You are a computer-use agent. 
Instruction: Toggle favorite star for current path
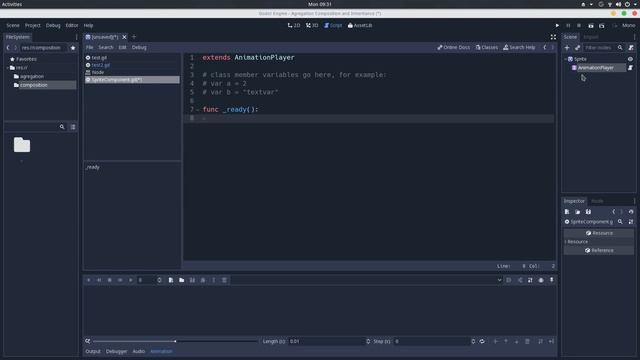pos(73,48)
